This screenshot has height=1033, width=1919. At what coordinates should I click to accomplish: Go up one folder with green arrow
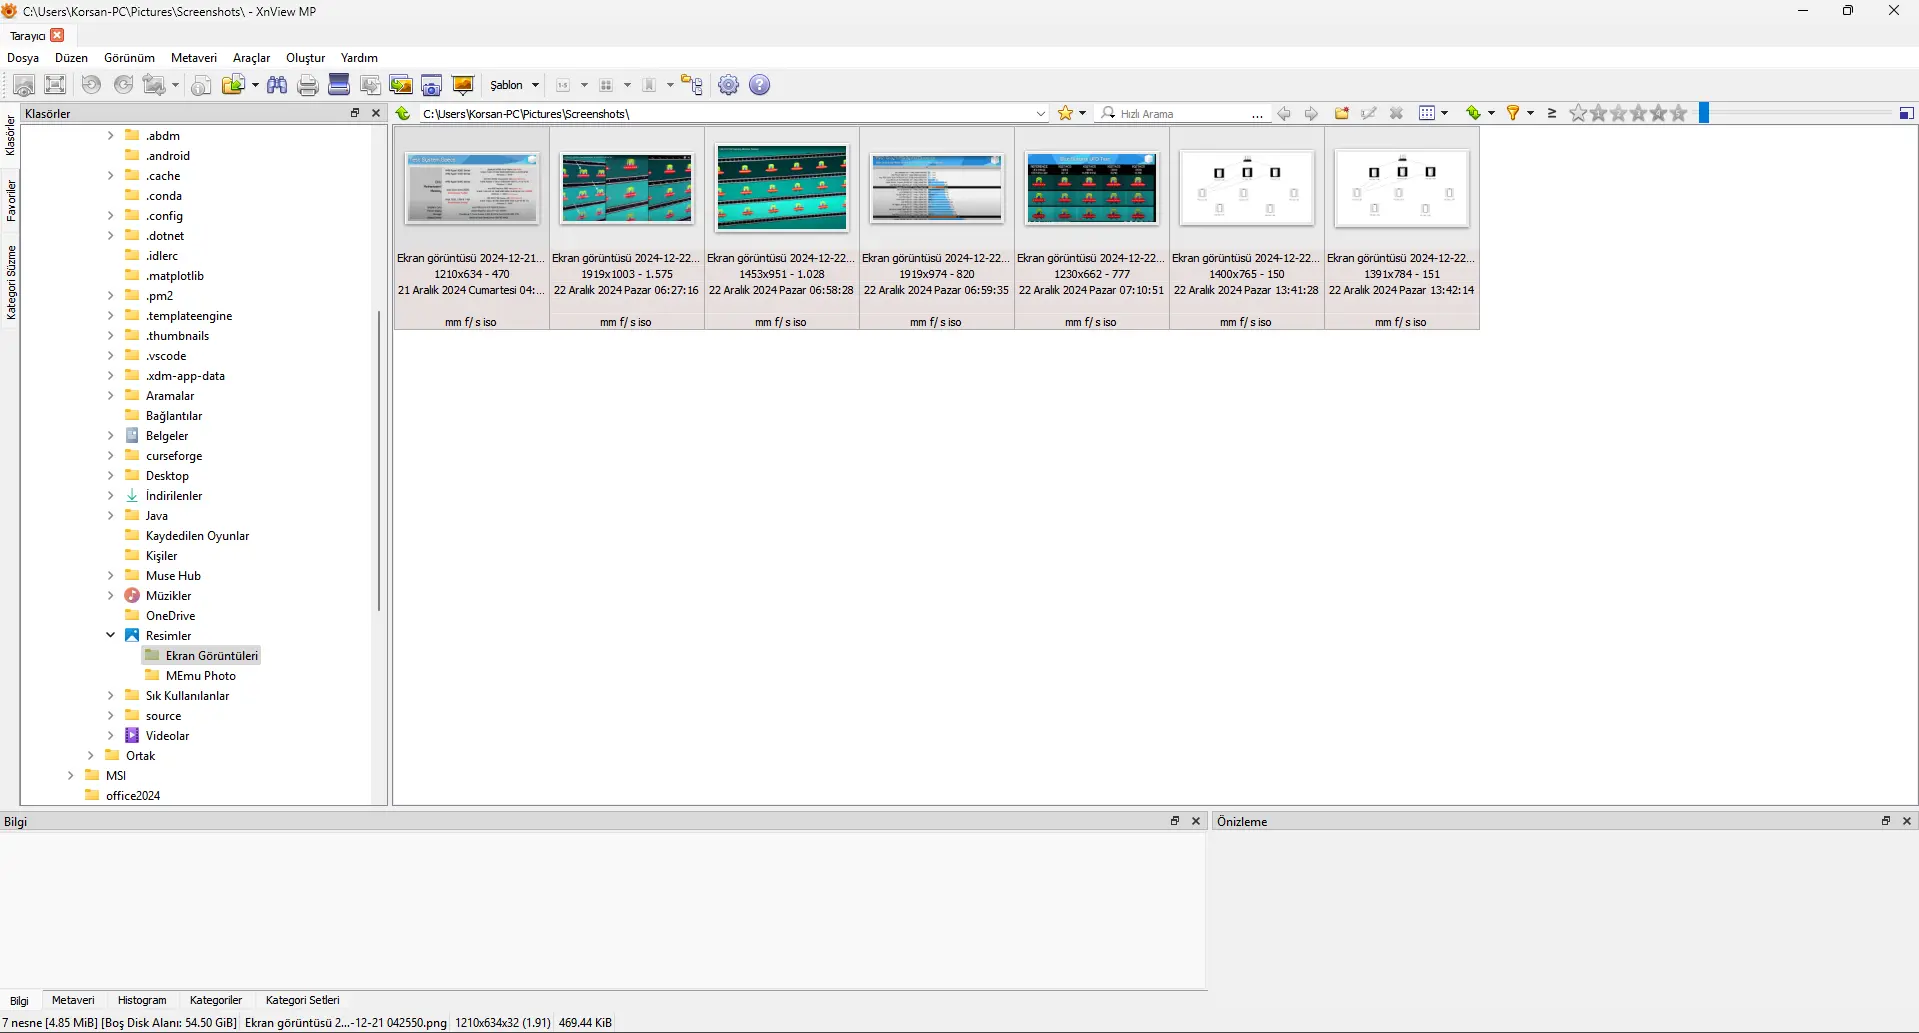point(403,113)
